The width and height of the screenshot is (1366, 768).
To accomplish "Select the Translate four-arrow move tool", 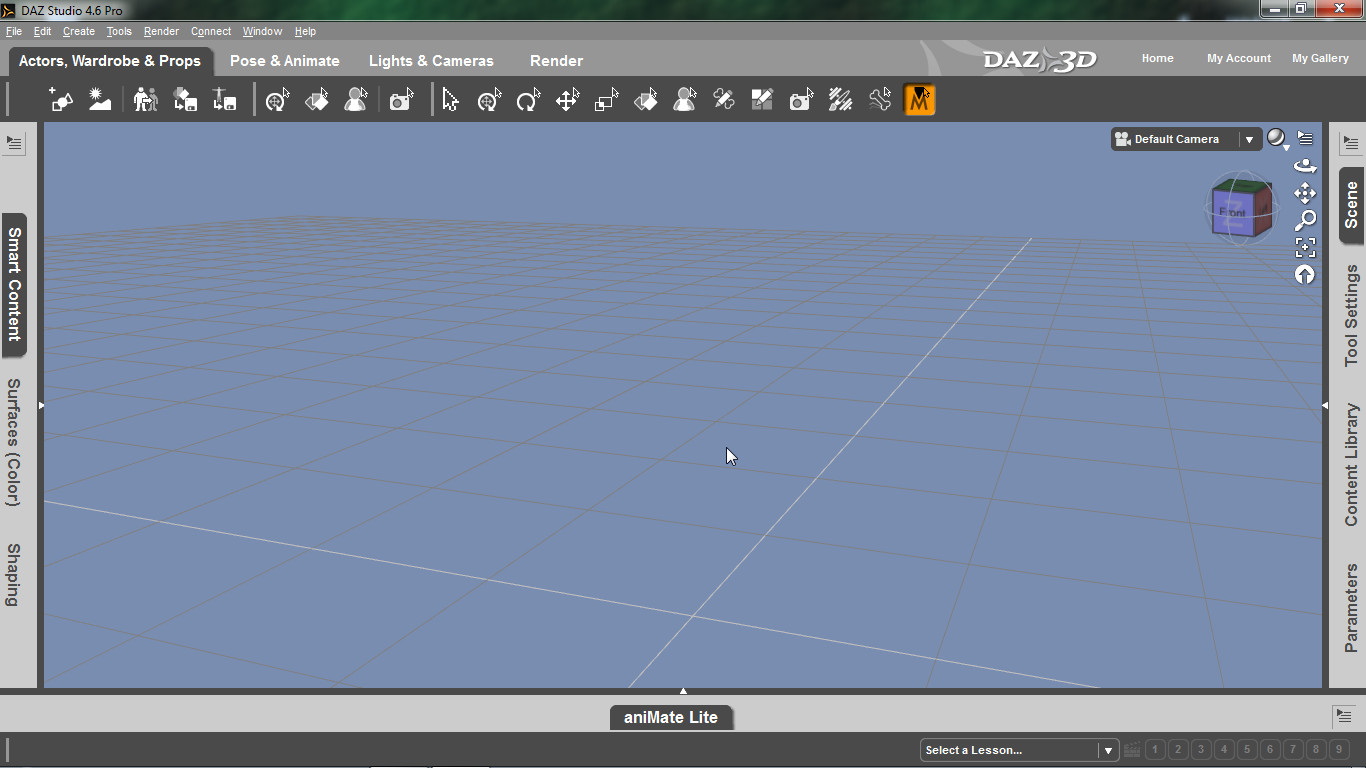I will 567,100.
